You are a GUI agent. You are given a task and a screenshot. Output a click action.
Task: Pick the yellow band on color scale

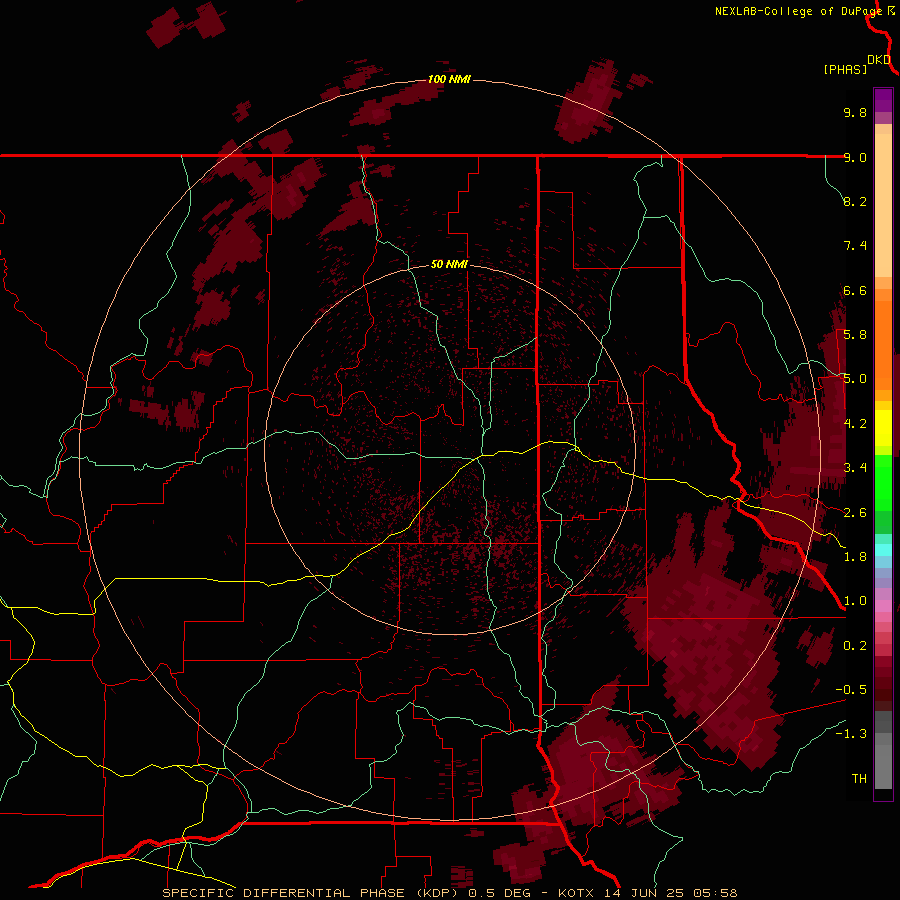[883, 428]
